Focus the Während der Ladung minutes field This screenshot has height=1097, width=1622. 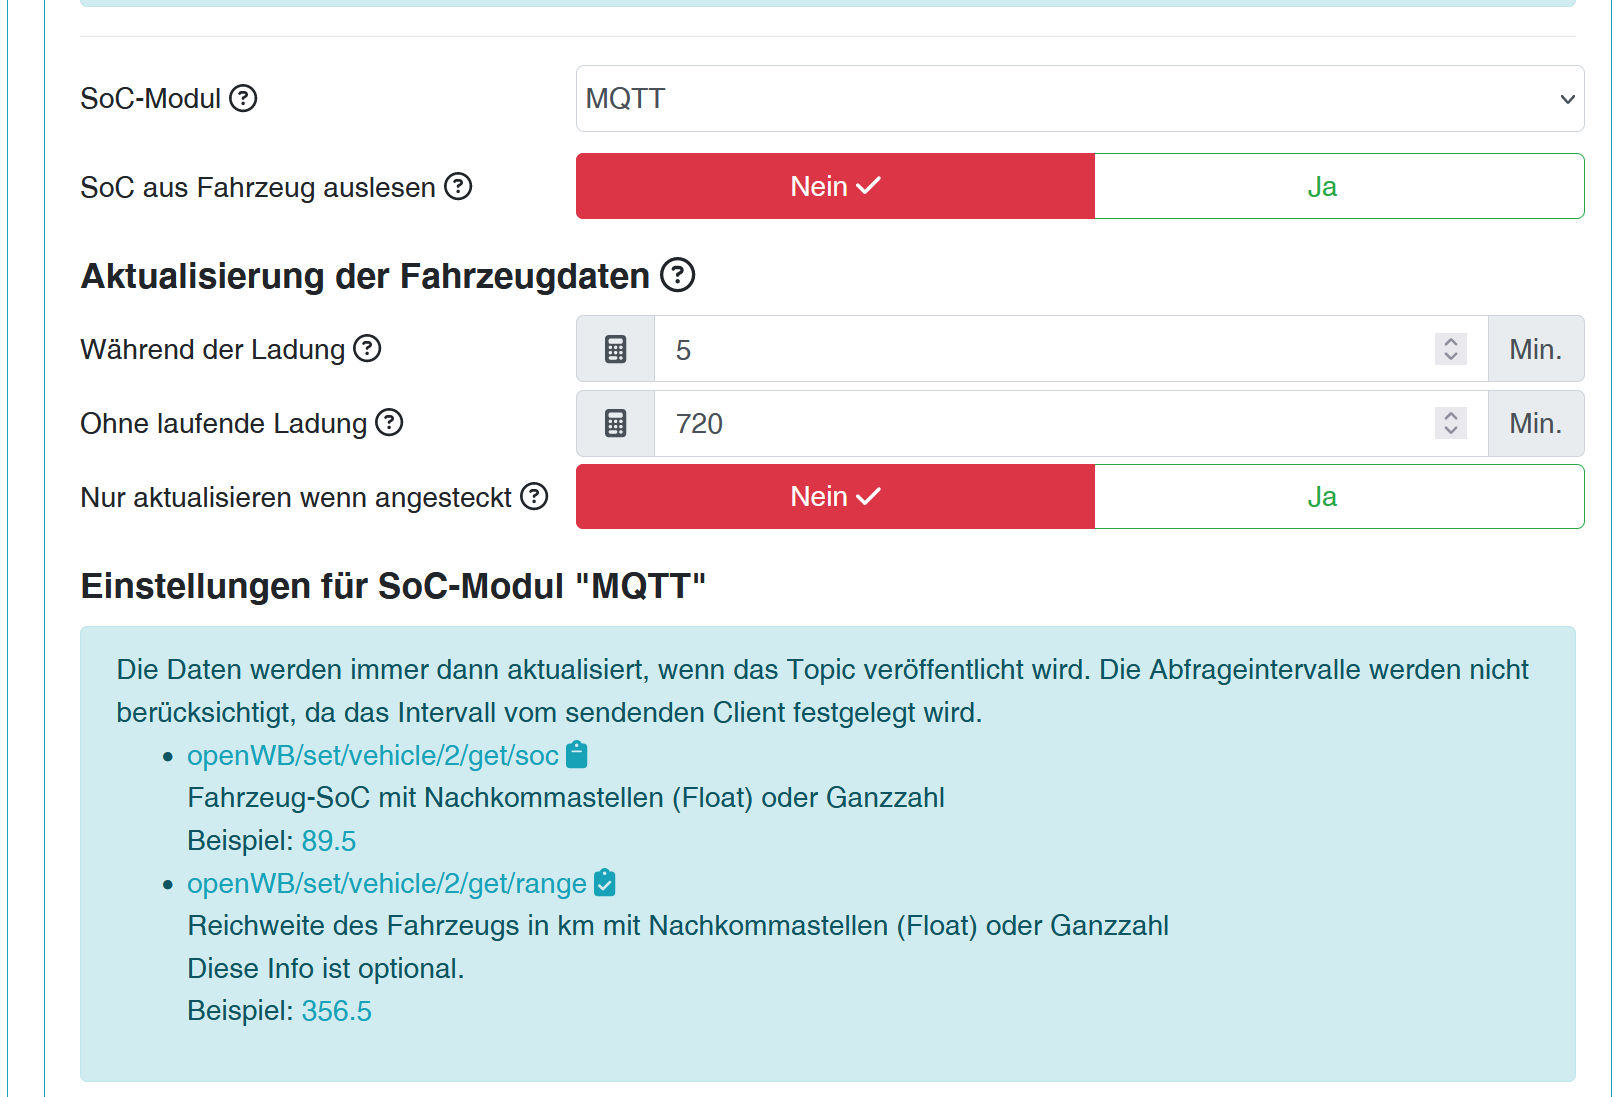coord(1071,349)
